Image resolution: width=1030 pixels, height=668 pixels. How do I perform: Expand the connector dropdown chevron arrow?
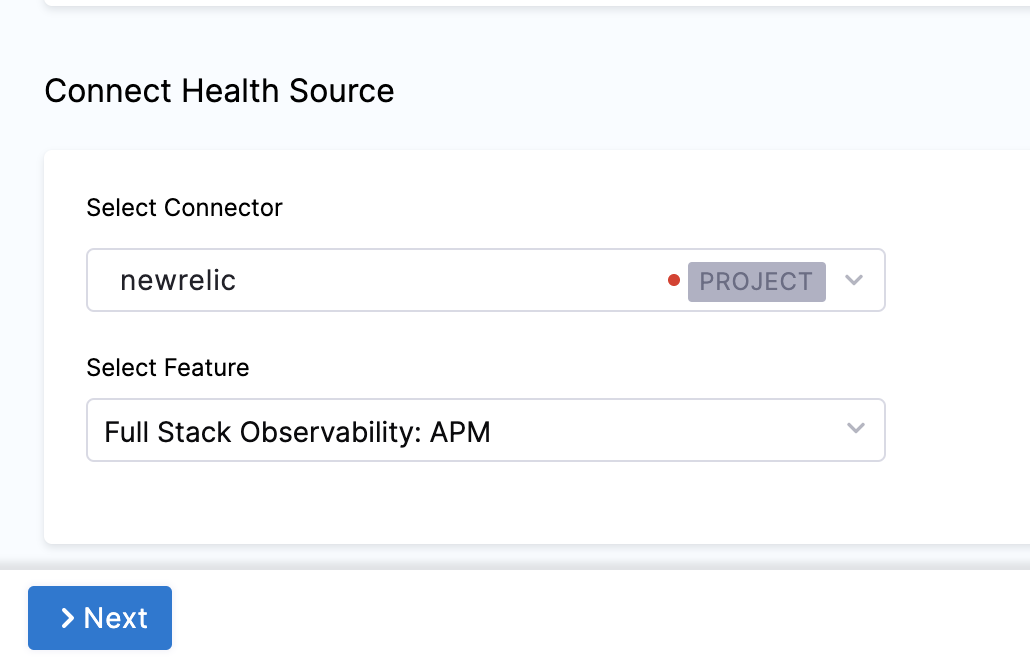[x=853, y=280]
